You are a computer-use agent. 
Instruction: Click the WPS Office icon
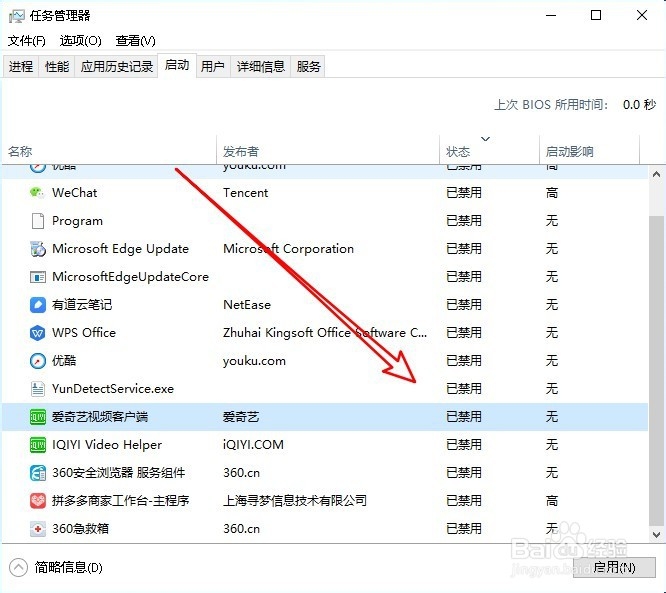(x=37, y=333)
